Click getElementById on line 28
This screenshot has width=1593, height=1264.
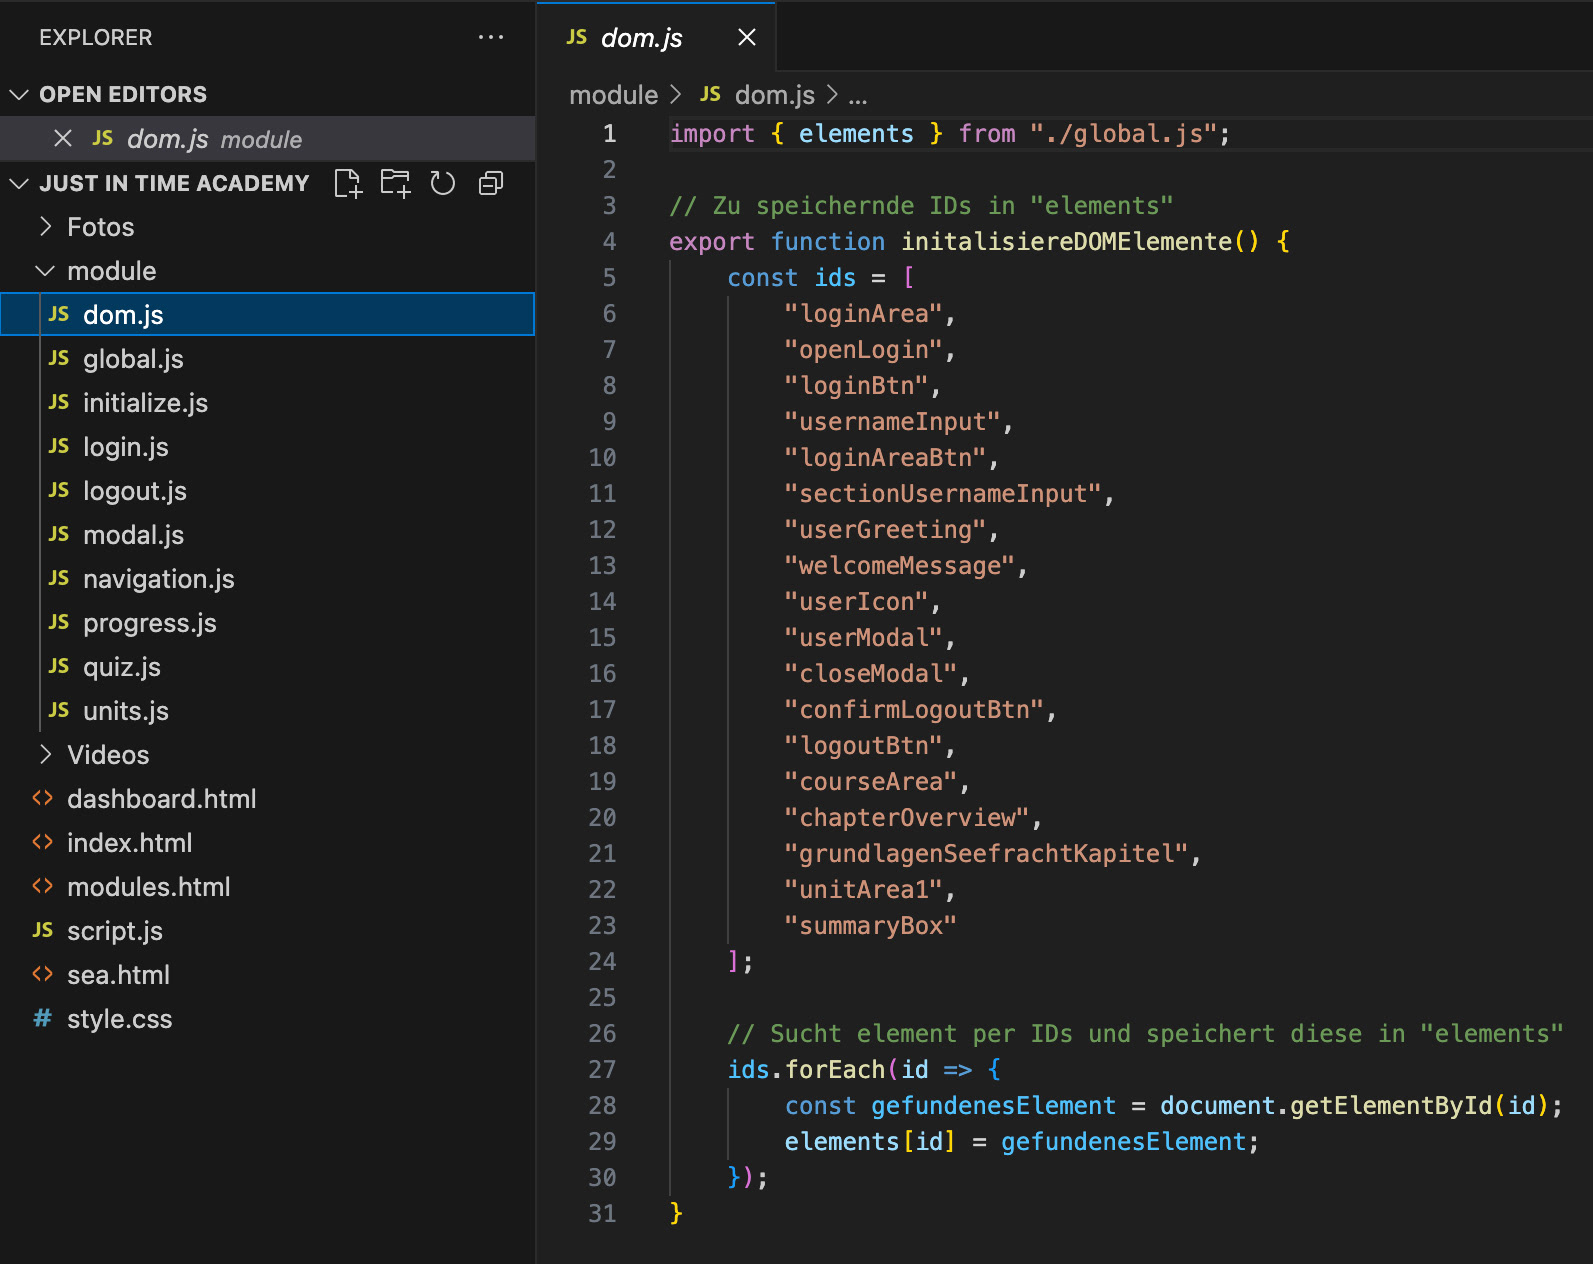pyautogui.click(x=1391, y=1106)
